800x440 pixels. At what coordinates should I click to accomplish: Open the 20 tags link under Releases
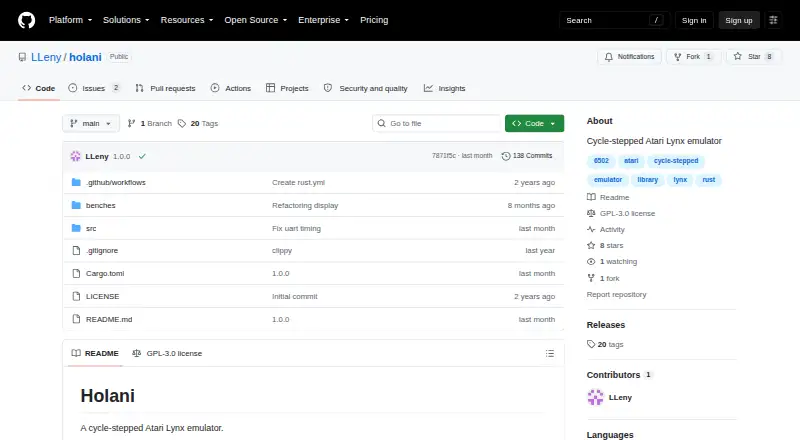(x=605, y=345)
